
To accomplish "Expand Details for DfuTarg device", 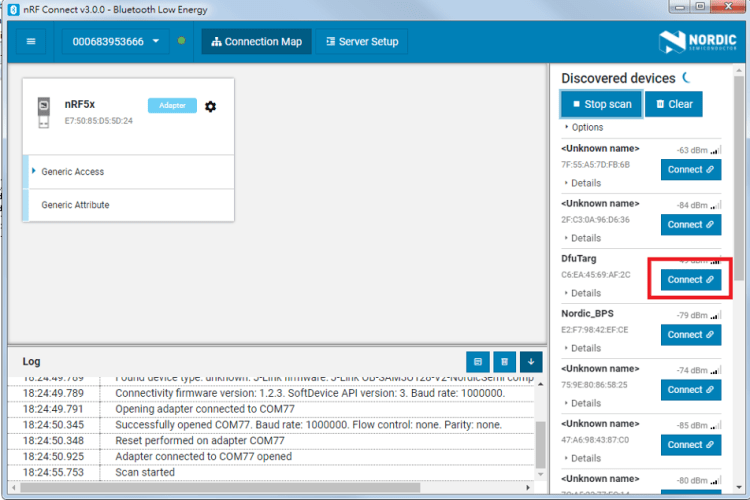I will click(583, 293).
